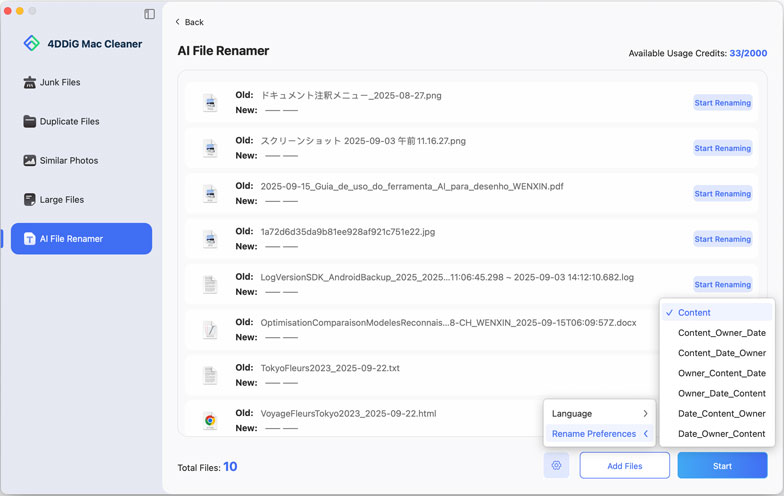Viewport: 784px width, 496px height.
Task: Select Content_Date_Owner from the menu
Action: [x=721, y=353]
